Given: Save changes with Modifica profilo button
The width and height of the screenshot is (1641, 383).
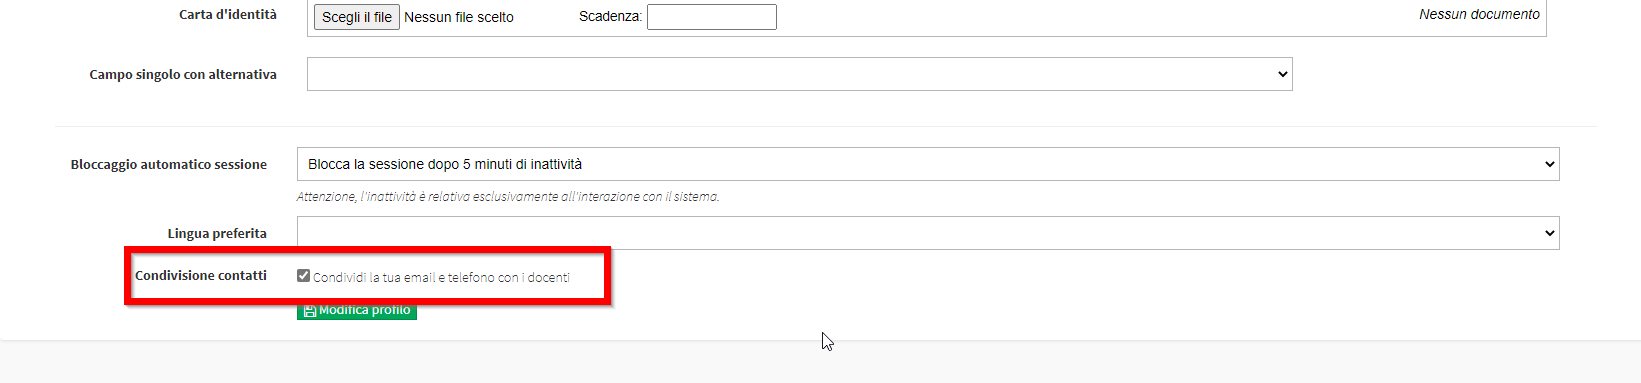Looking at the screenshot, I should (357, 311).
